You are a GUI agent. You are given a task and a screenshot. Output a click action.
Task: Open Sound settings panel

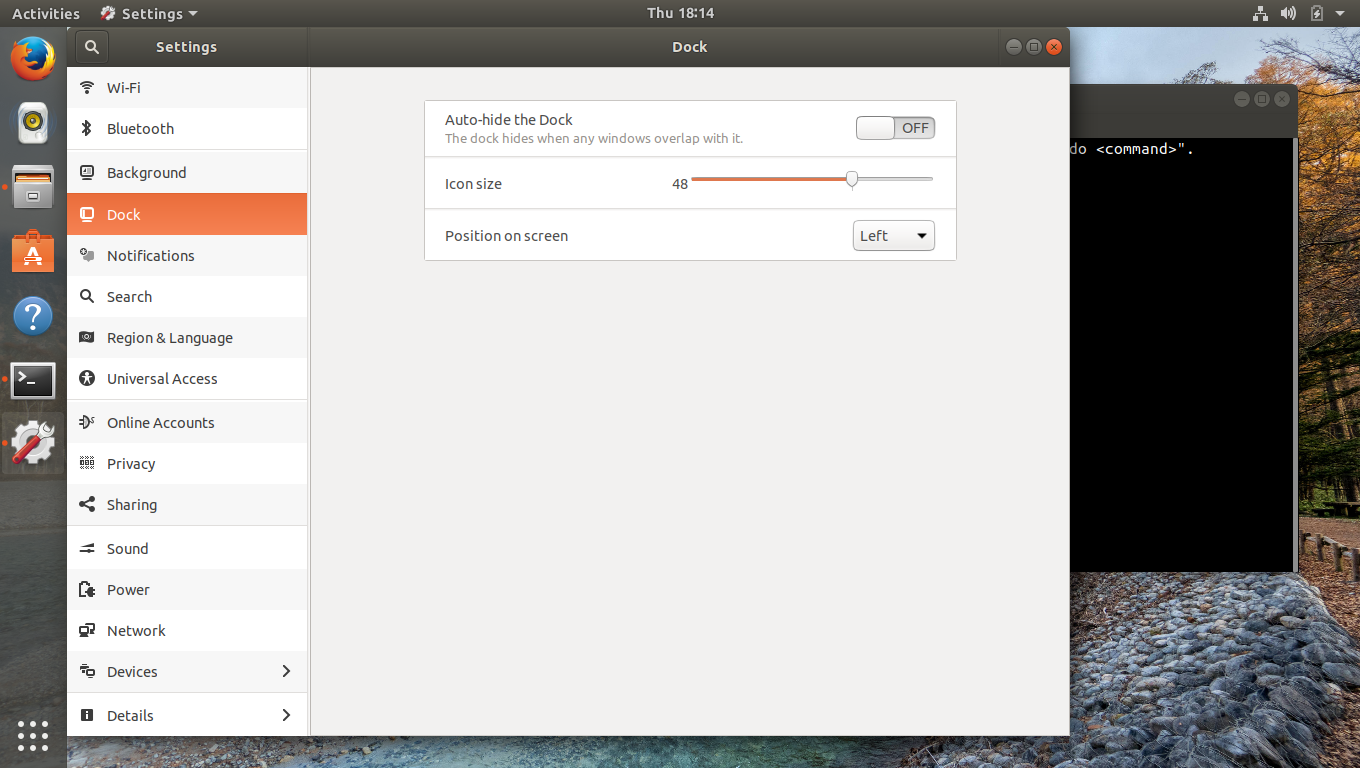coord(187,549)
